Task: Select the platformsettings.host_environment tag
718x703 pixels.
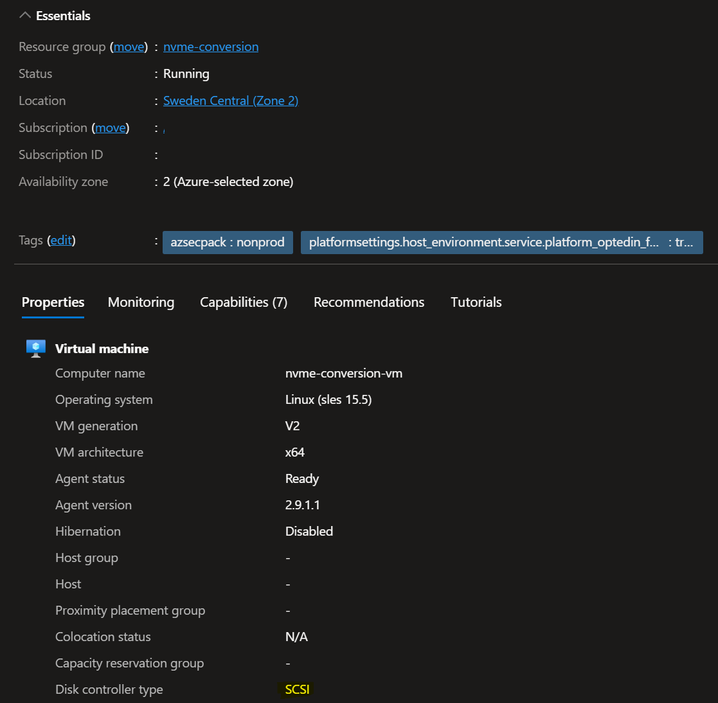Action: coord(501,242)
